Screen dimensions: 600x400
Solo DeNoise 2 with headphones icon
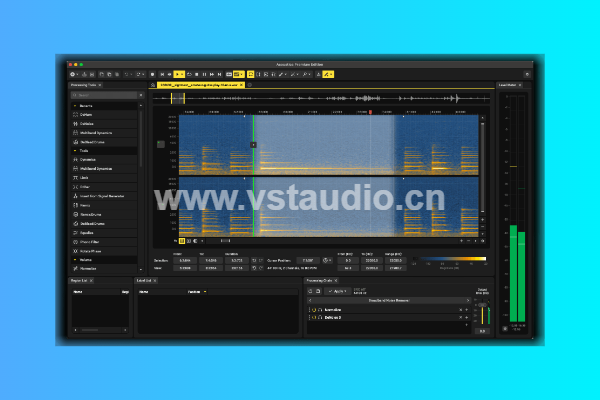pyautogui.click(x=320, y=318)
